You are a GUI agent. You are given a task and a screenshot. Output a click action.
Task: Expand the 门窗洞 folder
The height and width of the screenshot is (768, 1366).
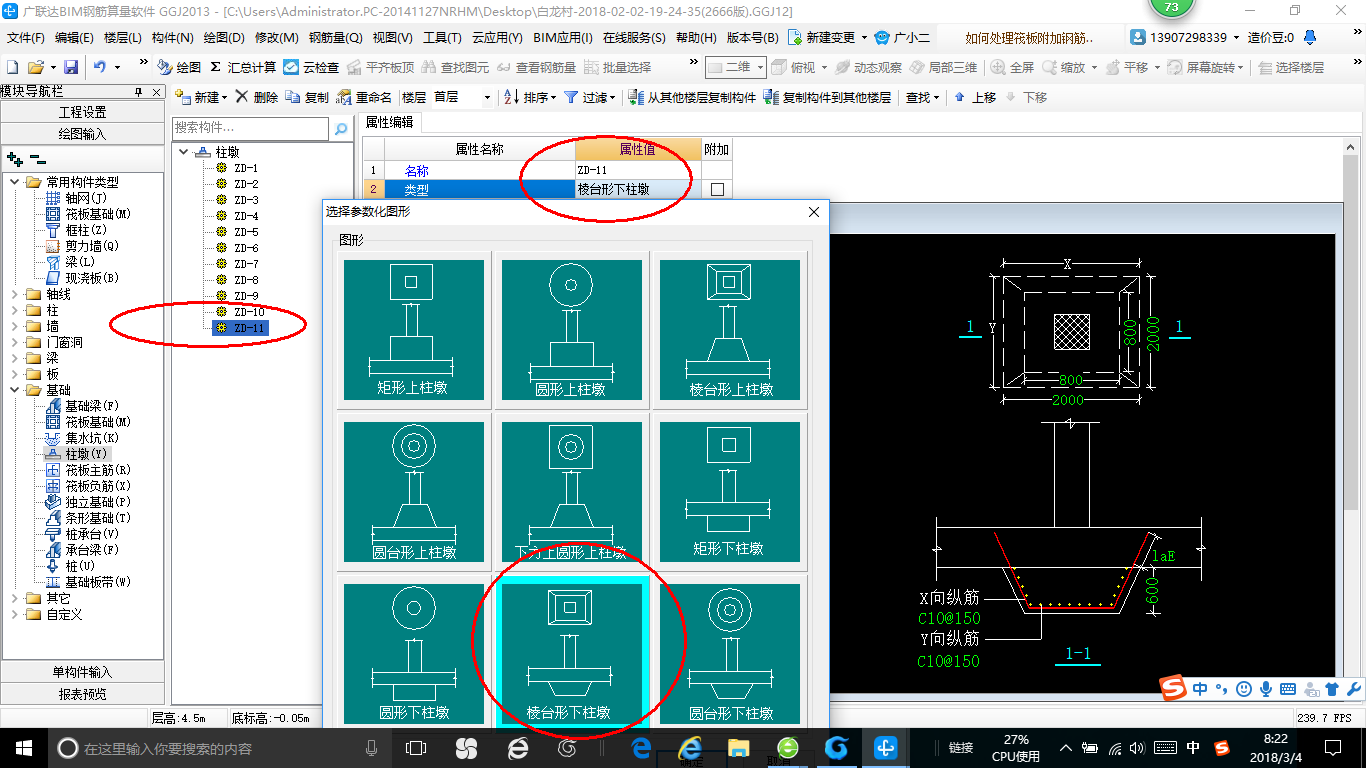(x=15, y=342)
